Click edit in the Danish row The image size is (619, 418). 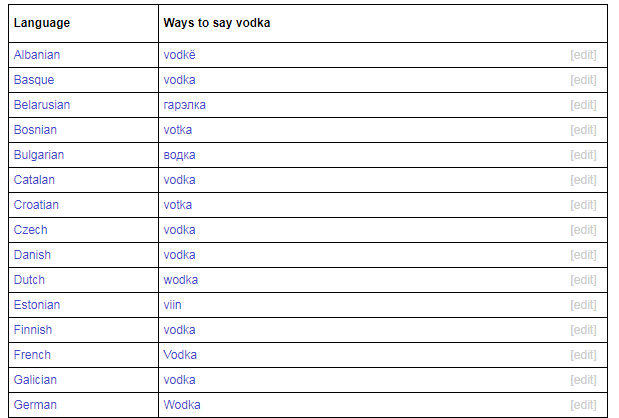point(583,255)
